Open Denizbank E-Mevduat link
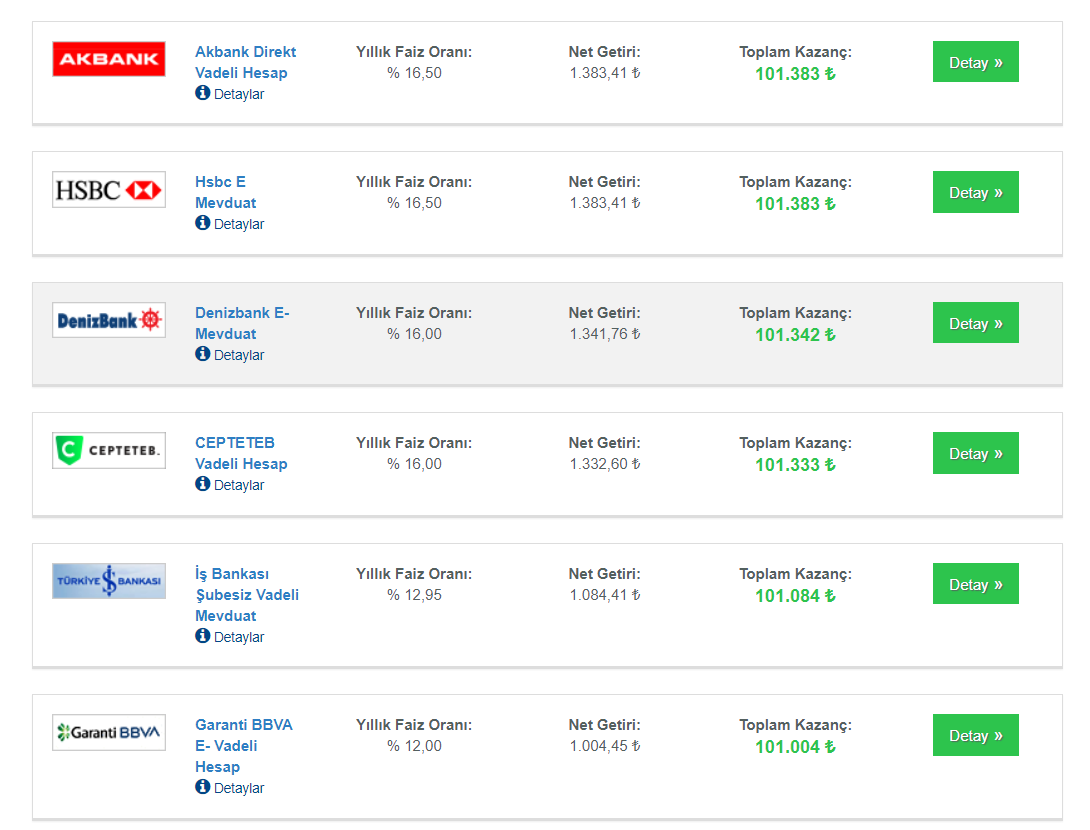1090x830 pixels. [x=242, y=323]
